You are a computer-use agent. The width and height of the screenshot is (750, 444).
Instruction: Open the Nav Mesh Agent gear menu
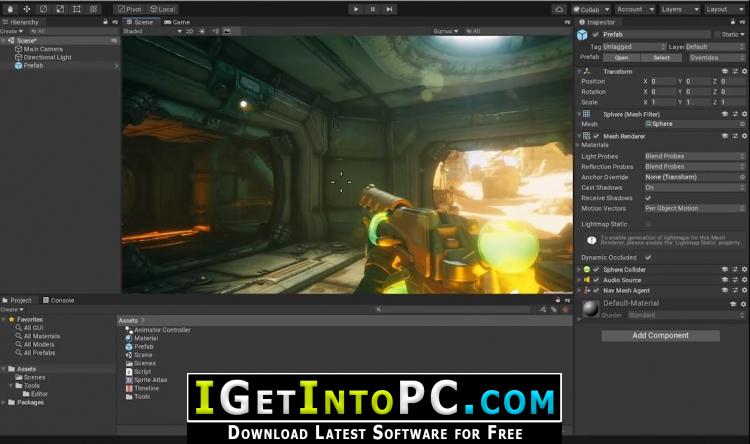click(744, 290)
